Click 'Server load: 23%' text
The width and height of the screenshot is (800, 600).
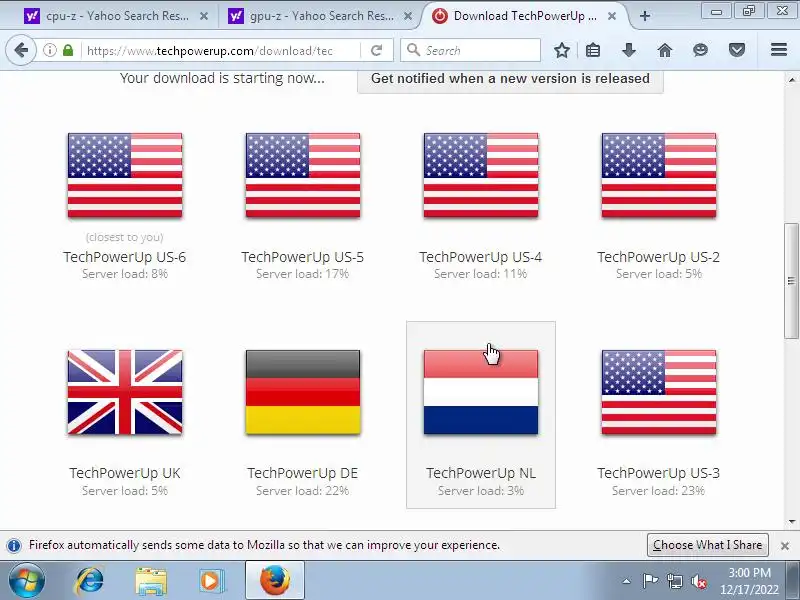tap(659, 491)
